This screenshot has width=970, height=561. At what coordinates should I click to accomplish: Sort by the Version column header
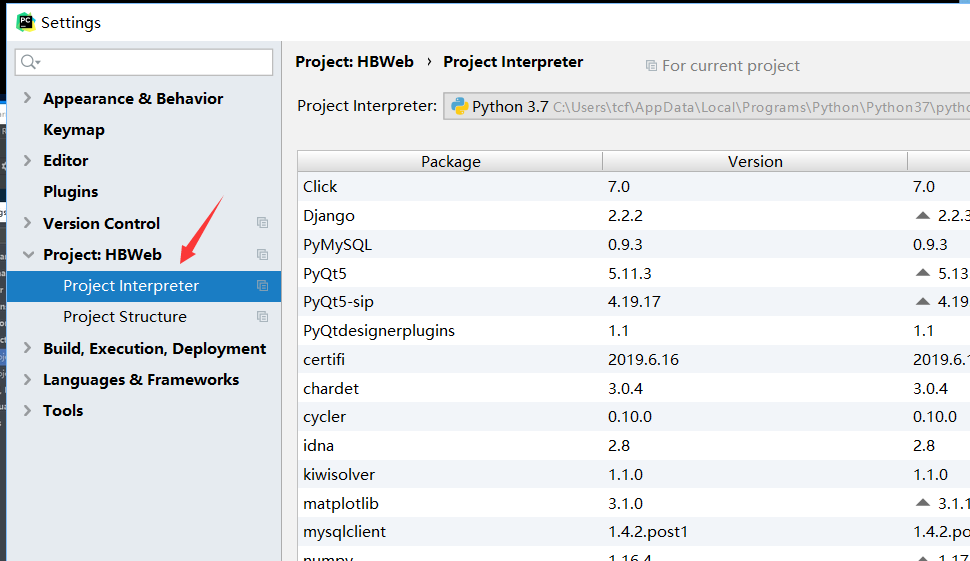point(755,161)
